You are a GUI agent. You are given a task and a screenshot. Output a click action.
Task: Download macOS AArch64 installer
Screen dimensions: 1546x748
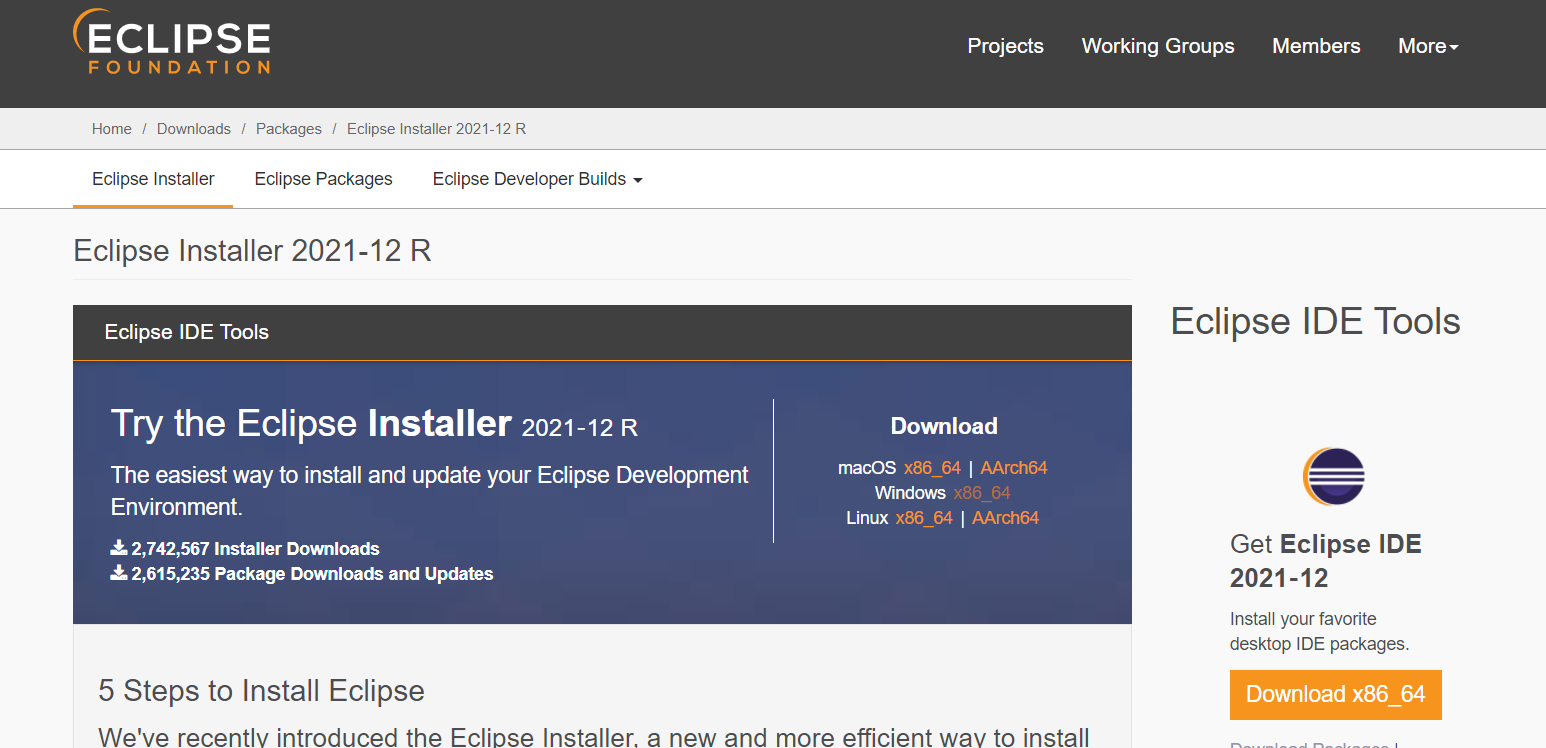point(1014,468)
